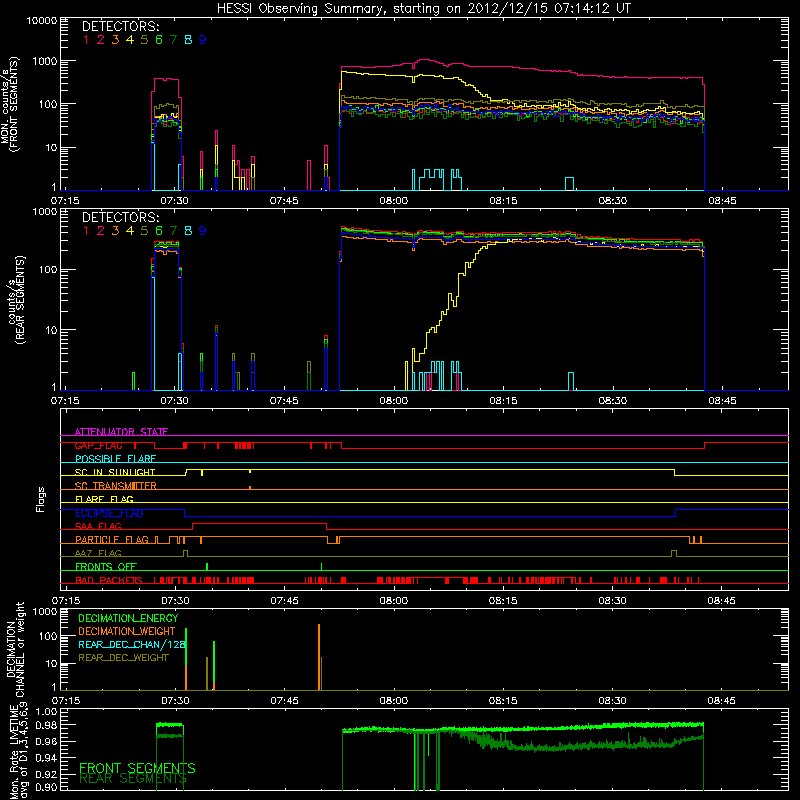Click the FRONTS_OFF flag label
This screenshot has width=800, height=800.
pos(106,567)
